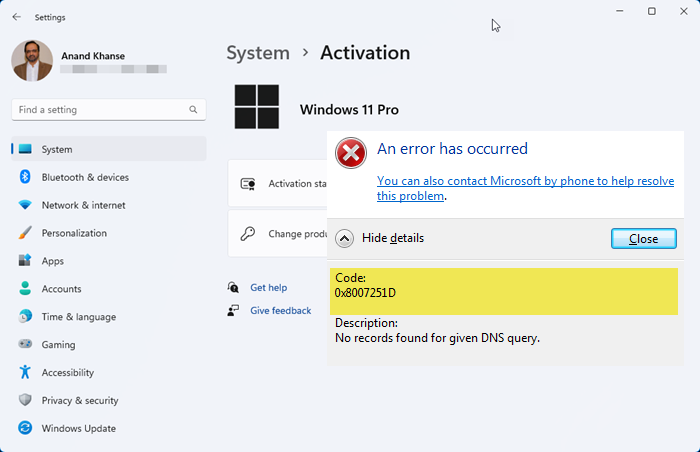Click the Personalization paintbrush icon
Screen dimensions: 700x452
[25, 233]
